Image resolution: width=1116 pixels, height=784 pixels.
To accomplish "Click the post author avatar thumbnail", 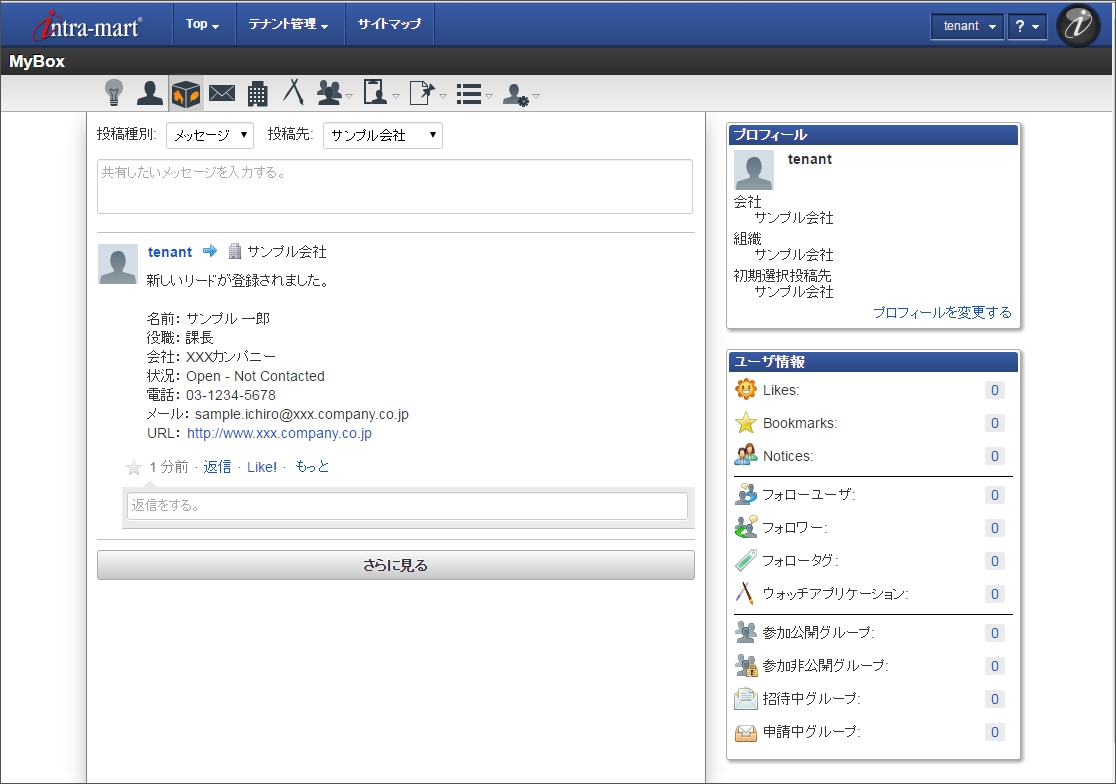I will click(x=117, y=264).
